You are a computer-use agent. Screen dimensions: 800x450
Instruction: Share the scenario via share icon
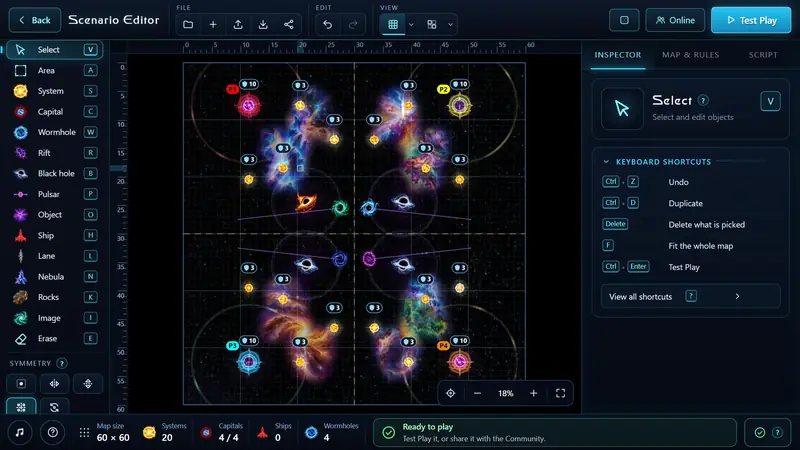coord(288,24)
